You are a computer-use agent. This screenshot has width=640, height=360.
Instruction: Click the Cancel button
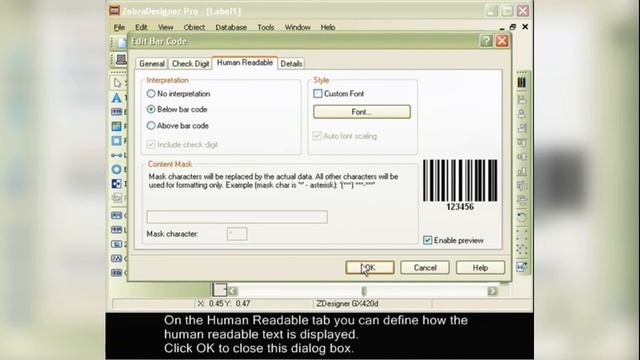425,268
